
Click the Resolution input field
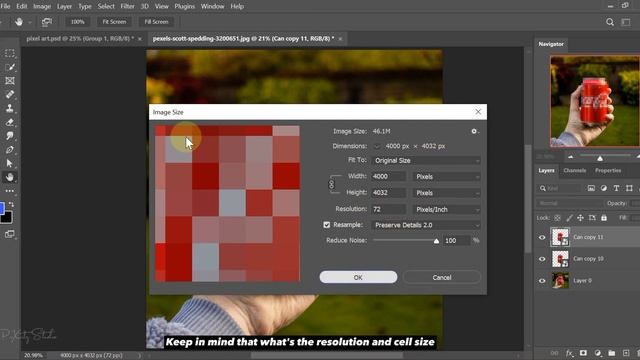pyautogui.click(x=389, y=209)
